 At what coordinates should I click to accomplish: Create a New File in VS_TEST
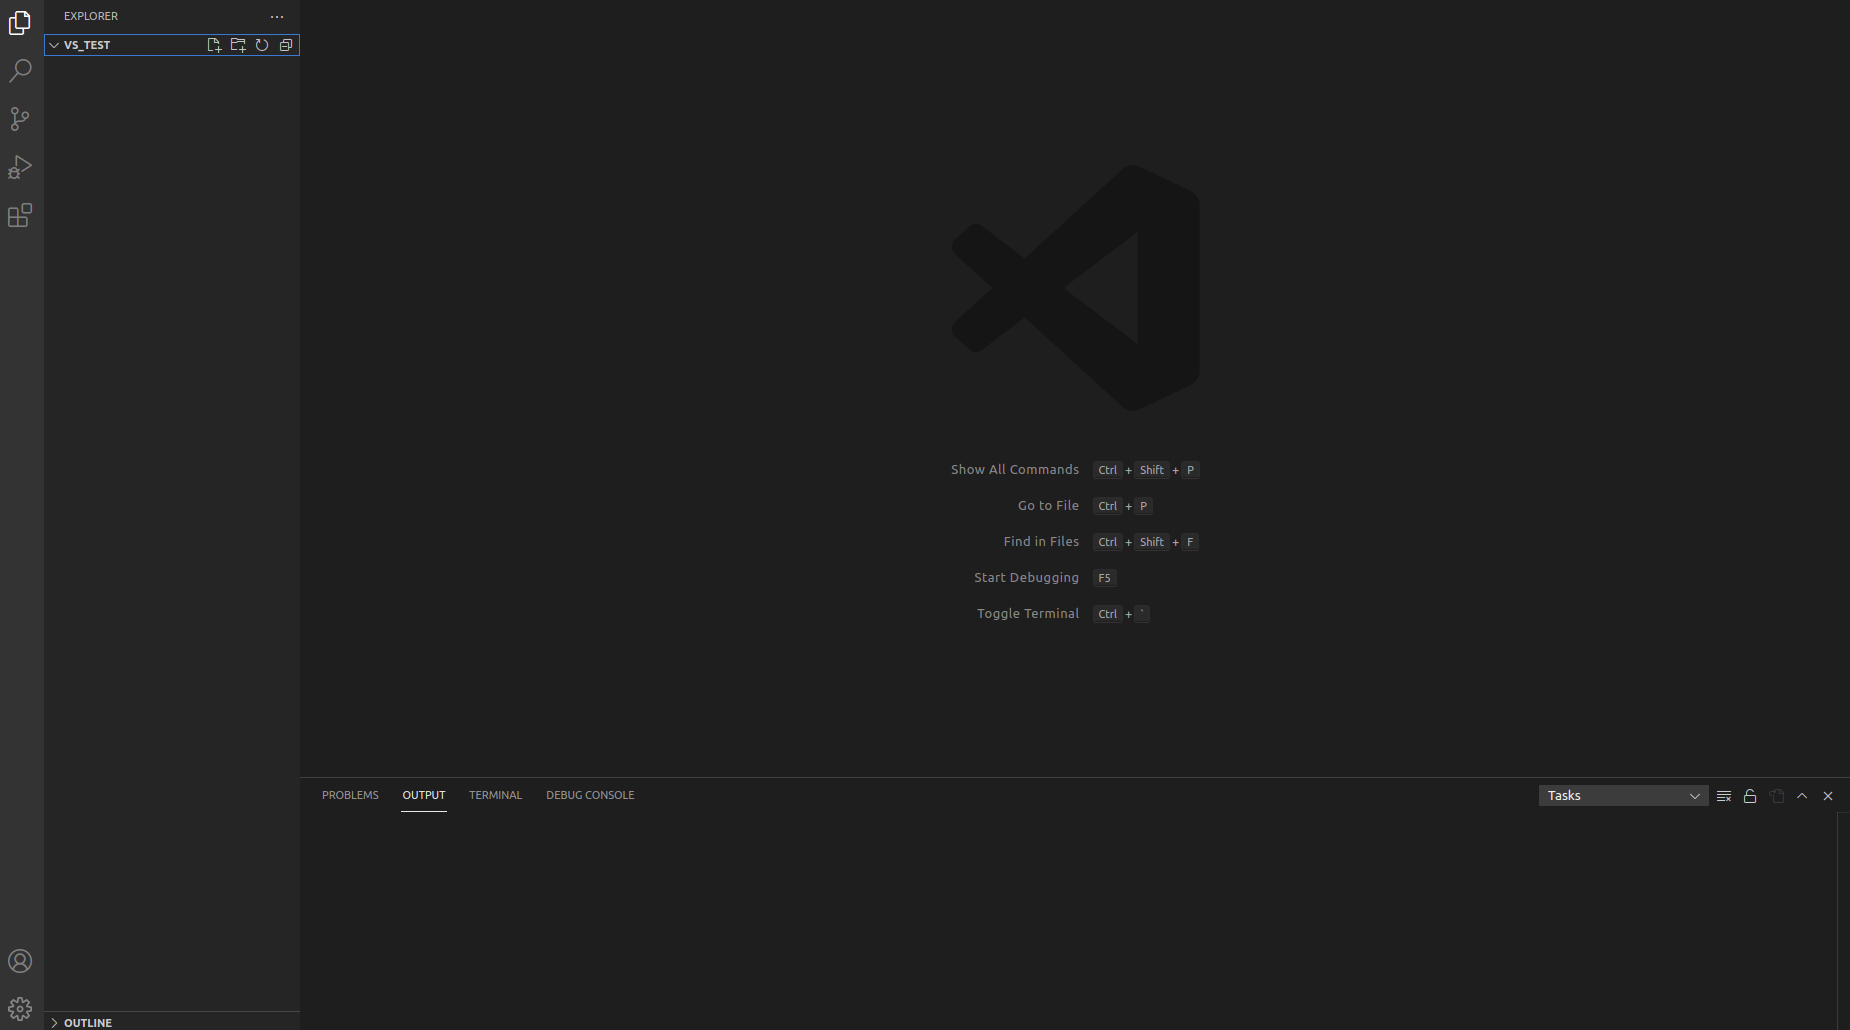[214, 45]
